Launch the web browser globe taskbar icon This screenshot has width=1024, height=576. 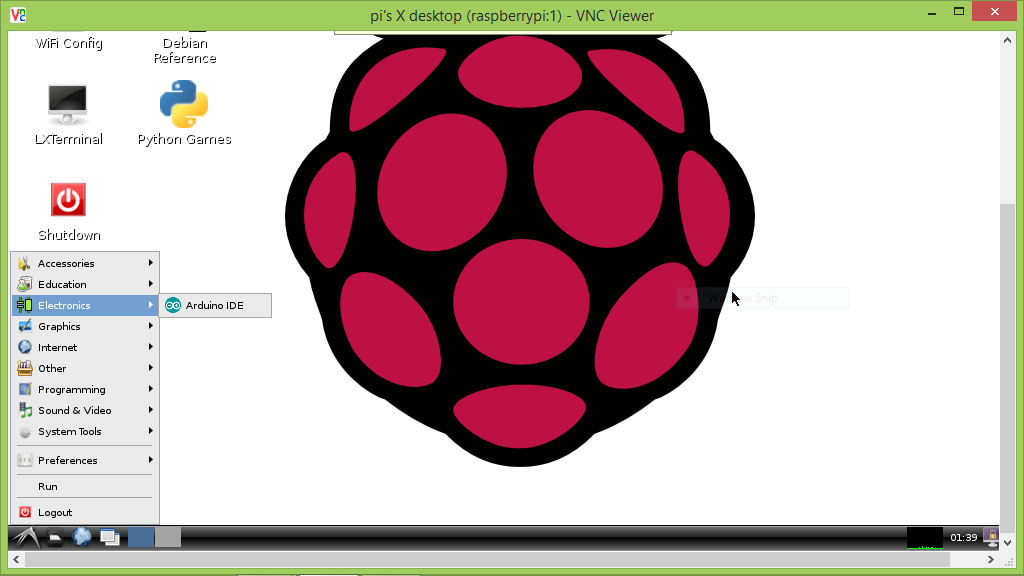[x=82, y=537]
